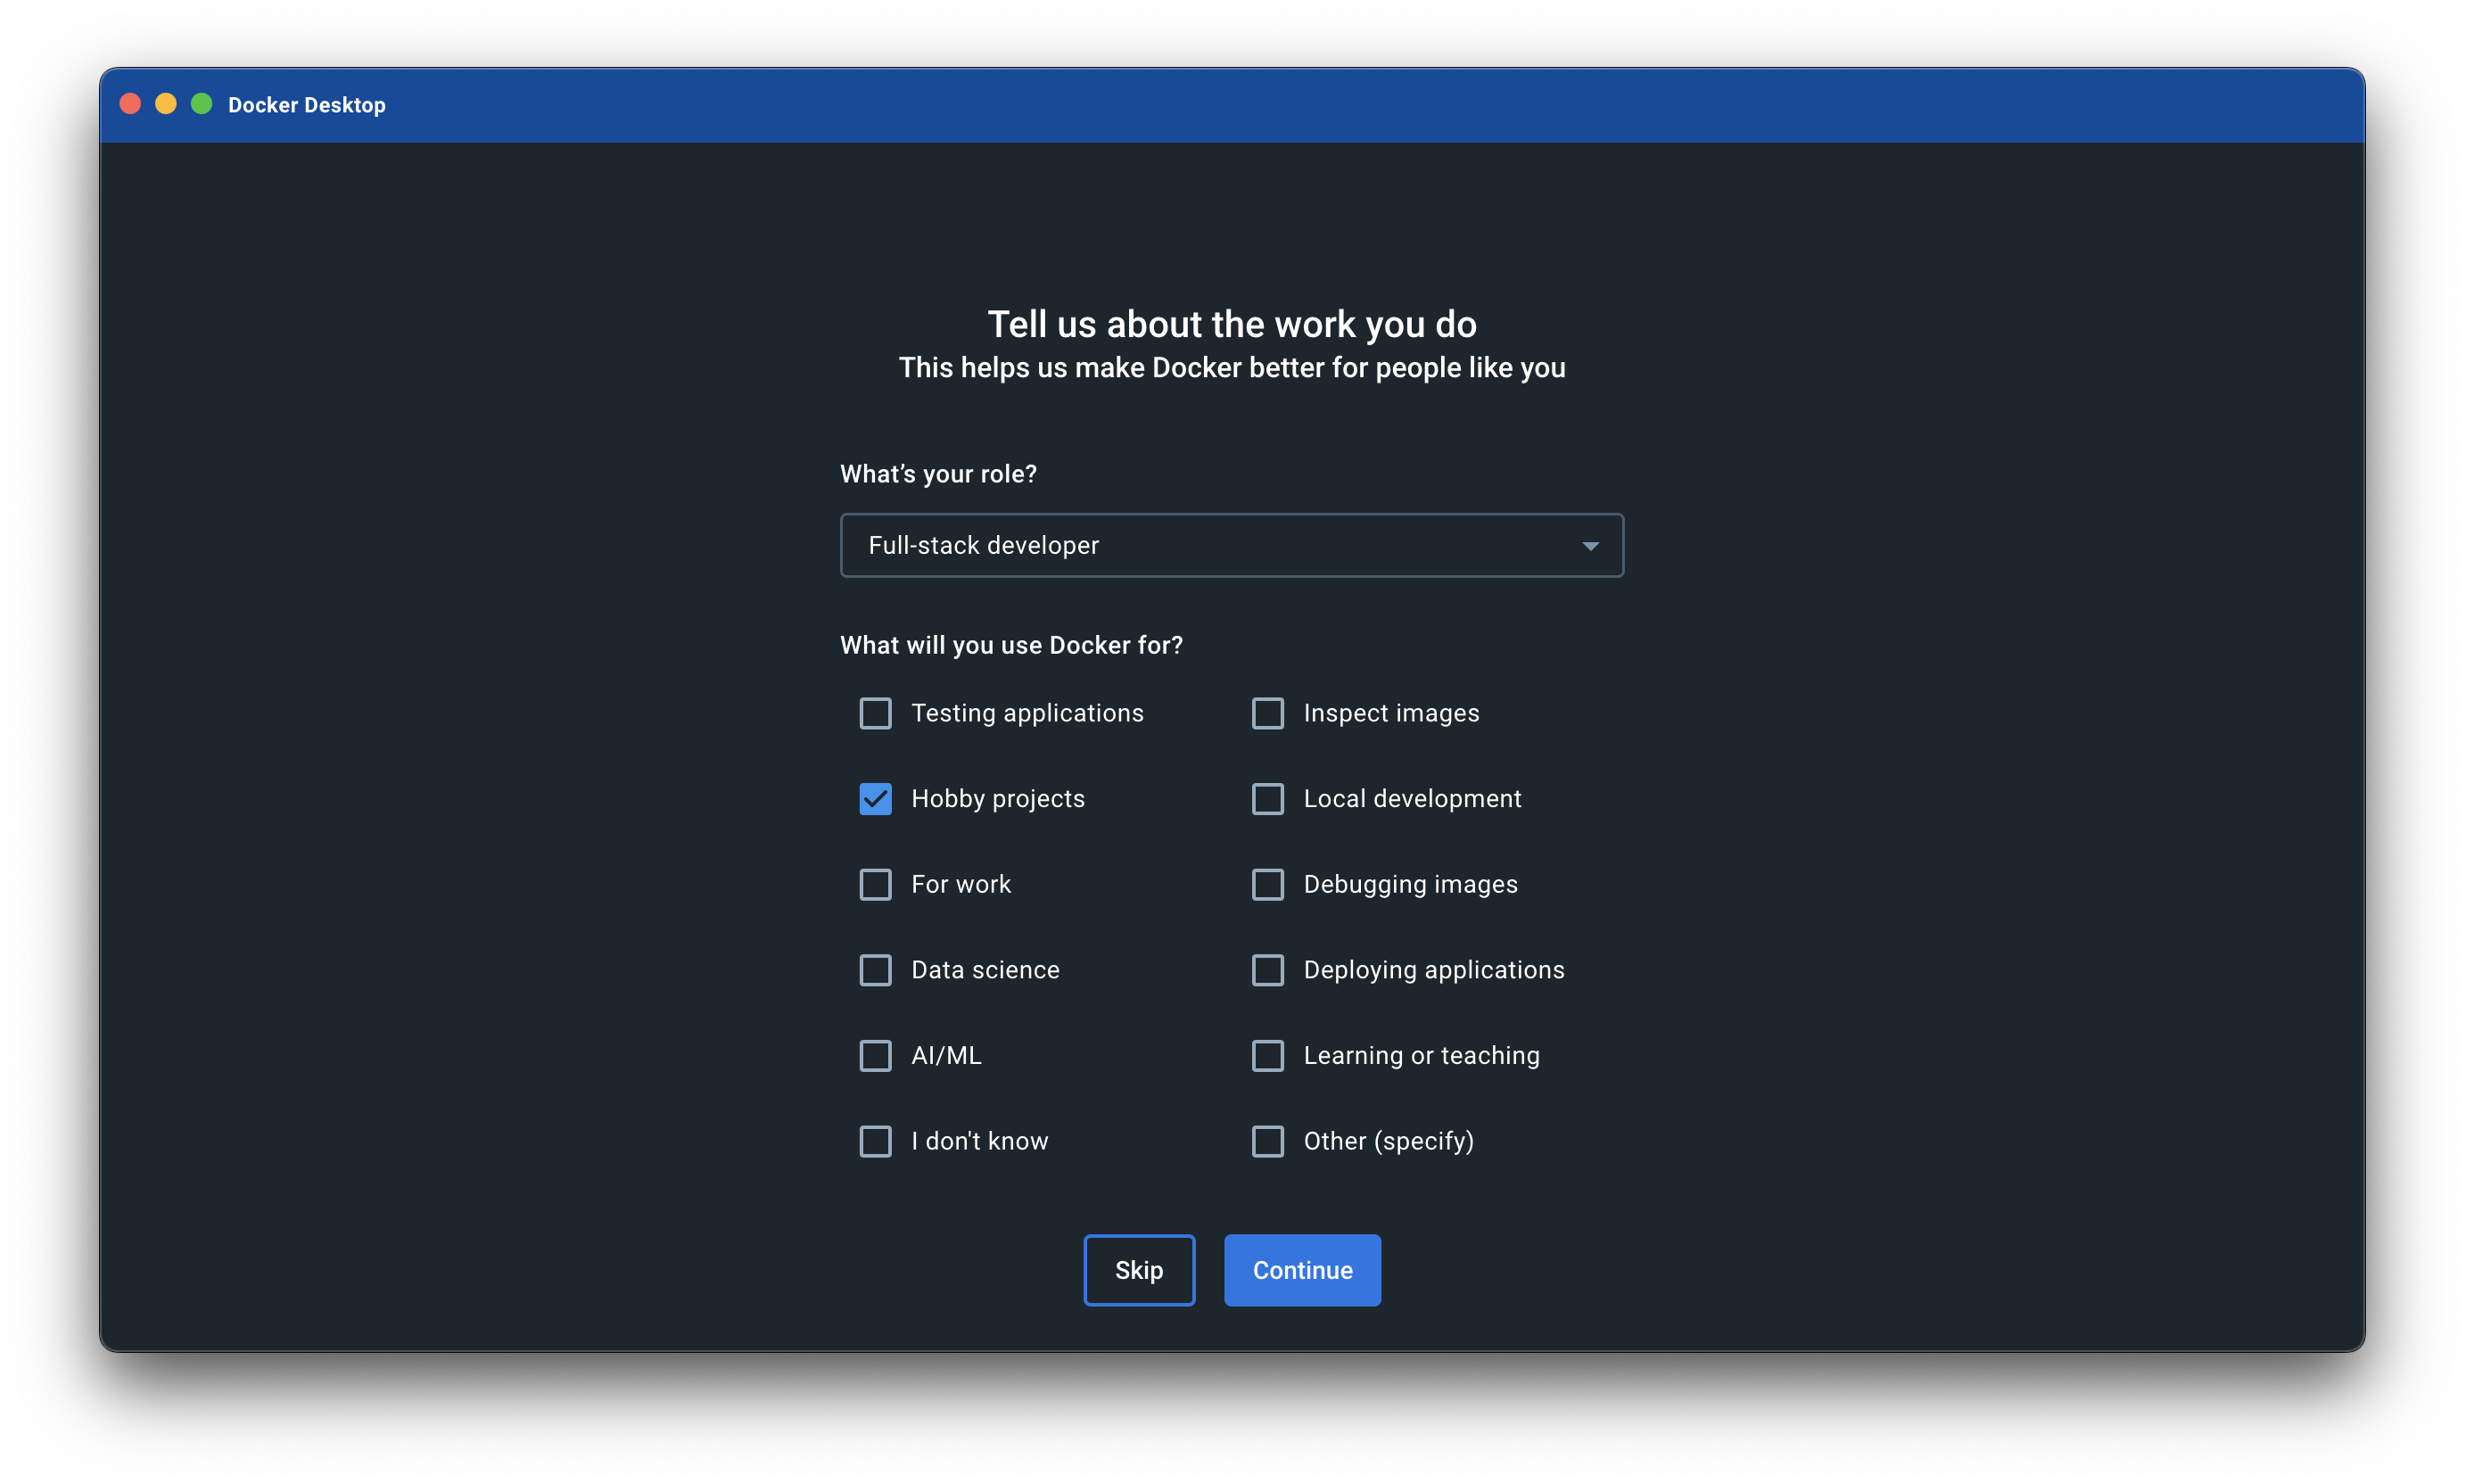Viewport: 2465px width, 1484px height.
Task: Check the I don't know box
Action: [875, 1141]
